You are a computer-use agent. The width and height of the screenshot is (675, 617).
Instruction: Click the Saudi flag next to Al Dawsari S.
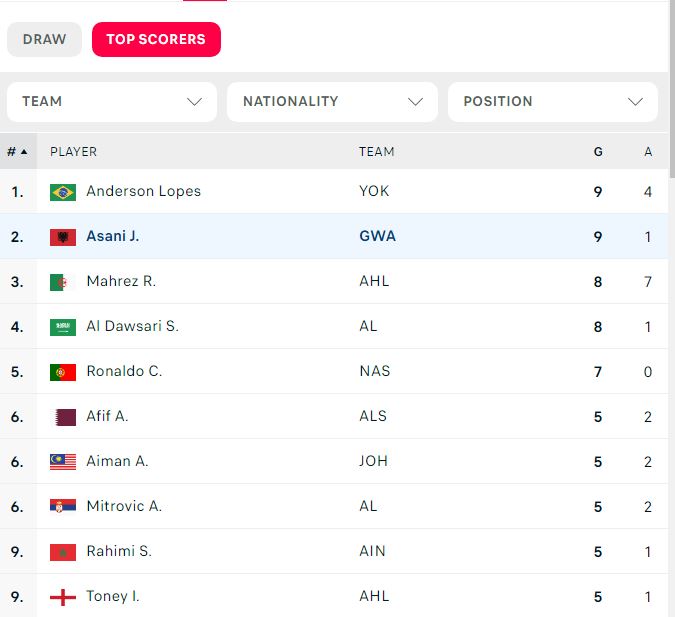pos(63,327)
